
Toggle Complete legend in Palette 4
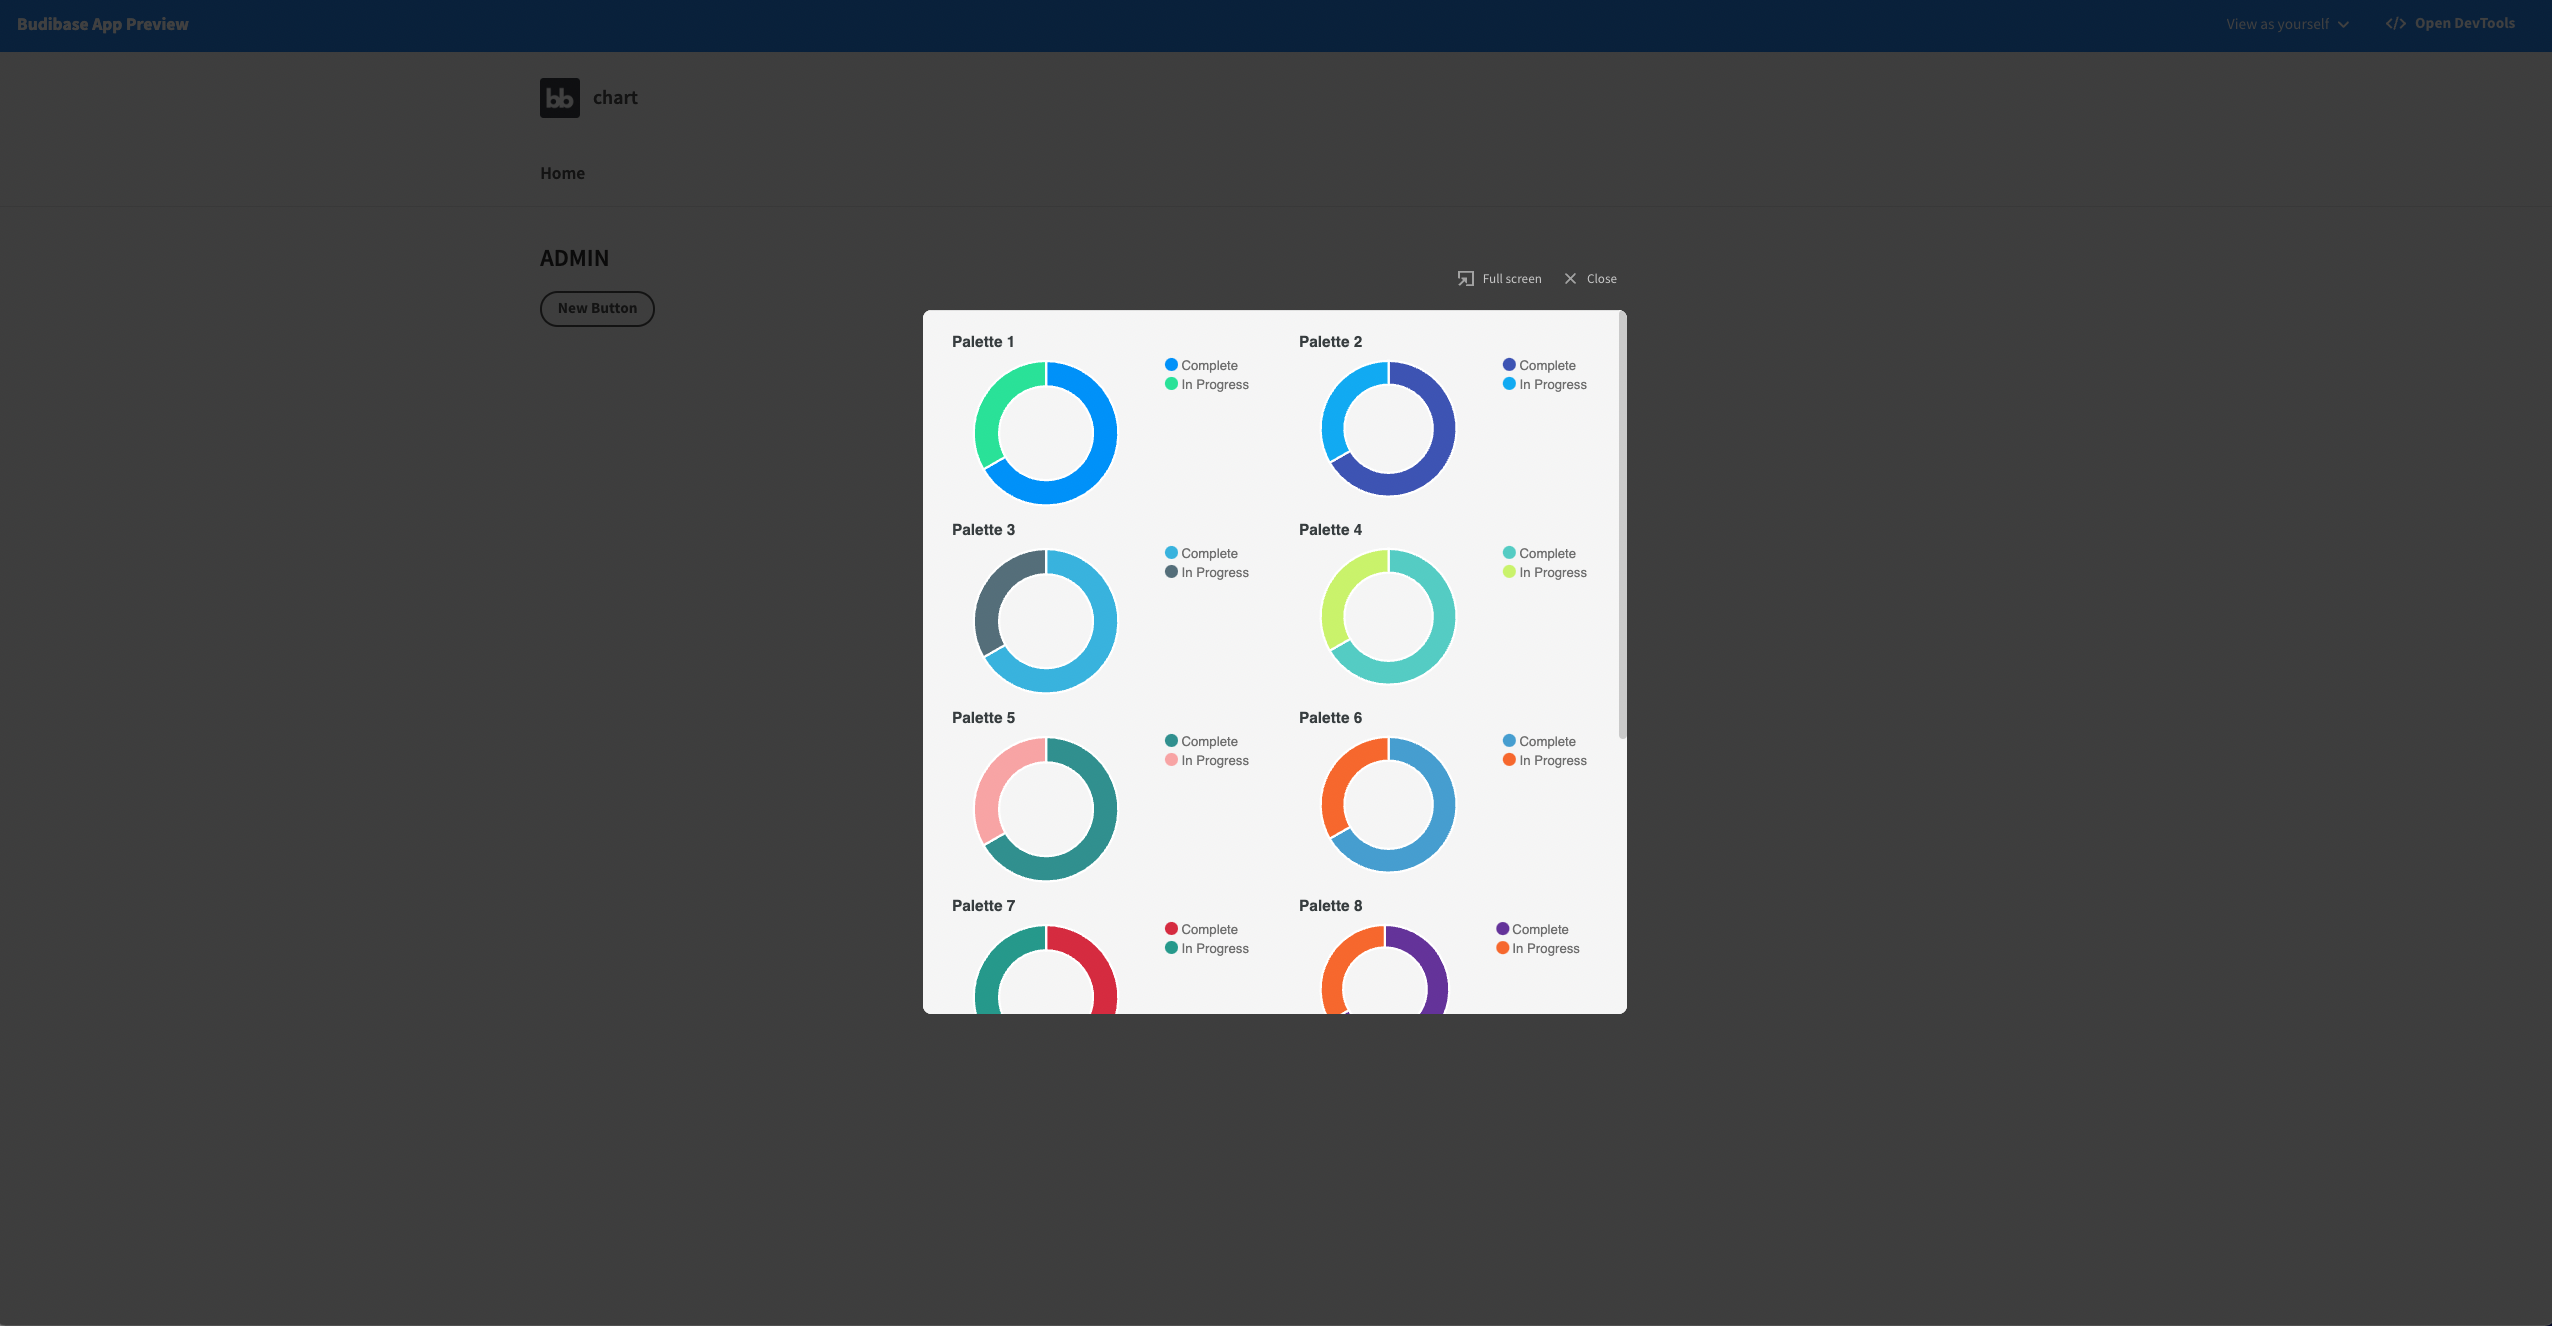point(1539,553)
